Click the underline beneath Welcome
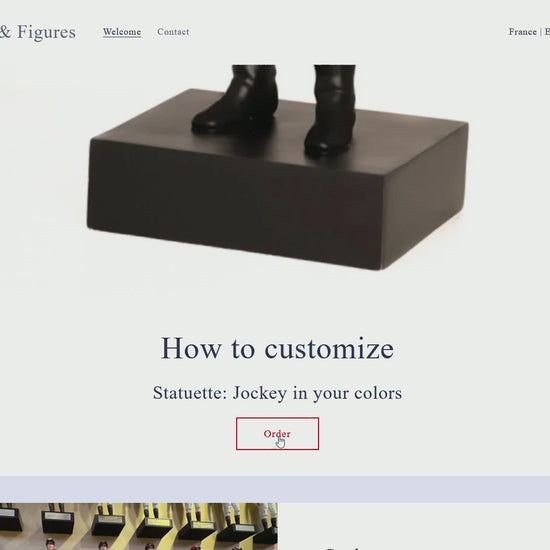This screenshot has height=550, width=550. tap(122, 36)
